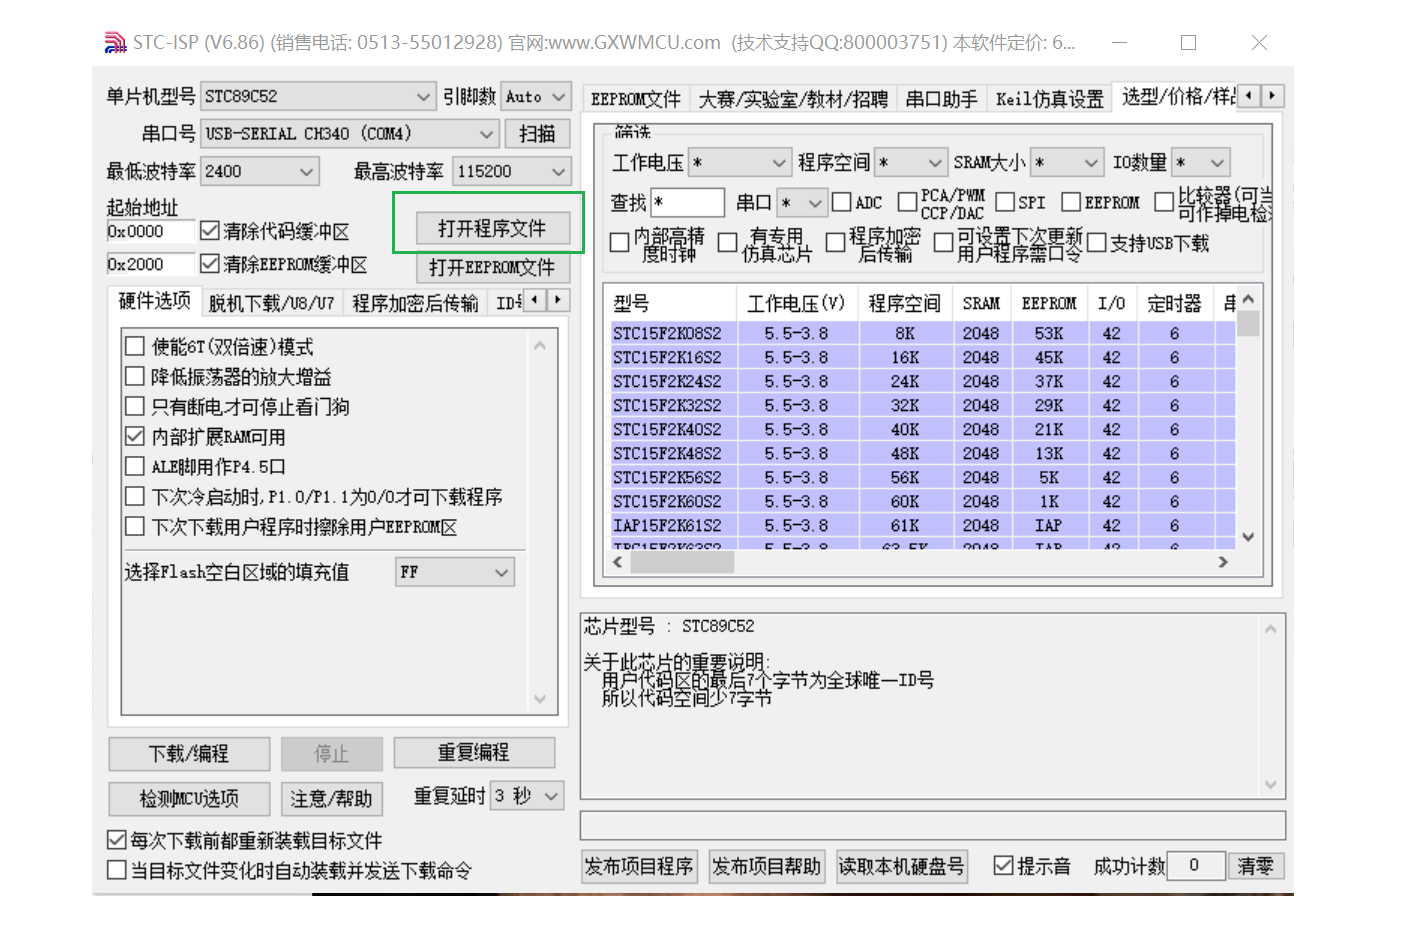Click 读取本机硬盘号 button
The width and height of the screenshot is (1412, 927).
pyautogui.click(x=901, y=866)
